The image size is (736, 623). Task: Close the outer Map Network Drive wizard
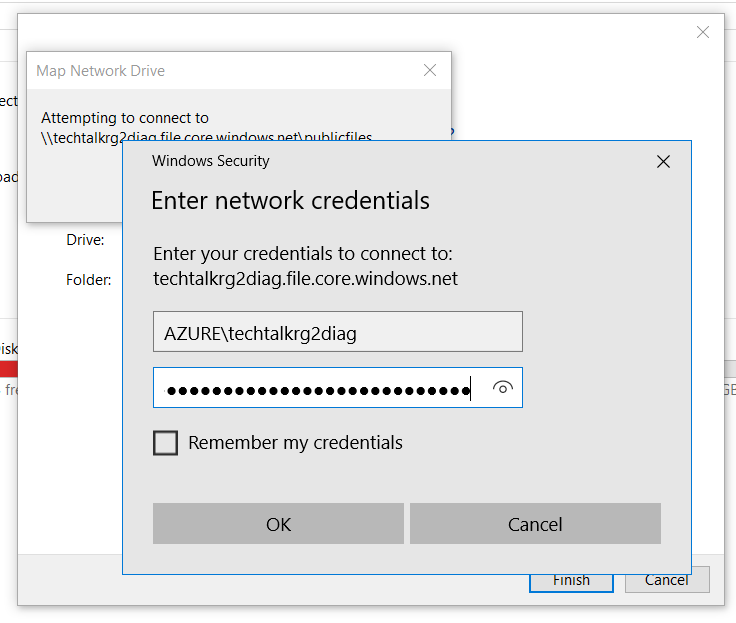tap(703, 32)
